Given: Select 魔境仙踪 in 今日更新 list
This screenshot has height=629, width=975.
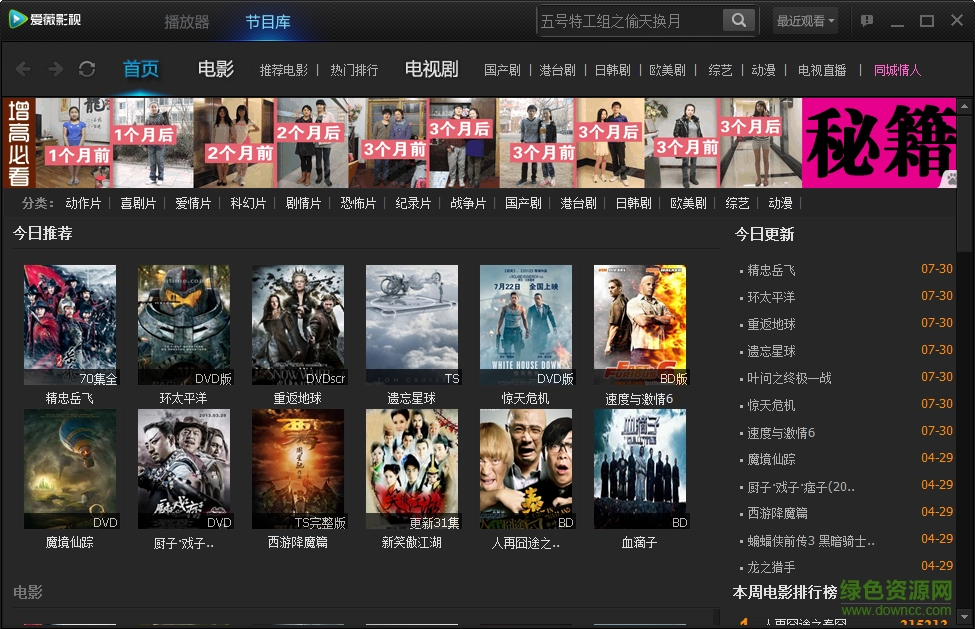Looking at the screenshot, I should (771, 459).
